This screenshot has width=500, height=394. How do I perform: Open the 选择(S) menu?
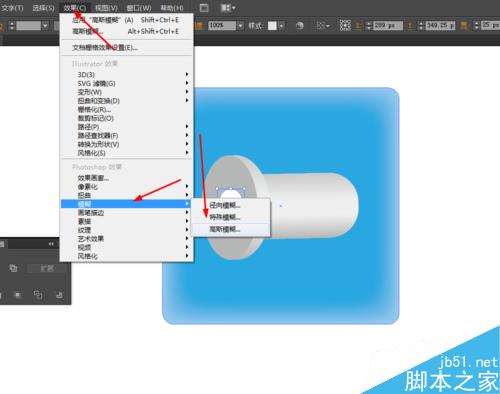[x=43, y=8]
